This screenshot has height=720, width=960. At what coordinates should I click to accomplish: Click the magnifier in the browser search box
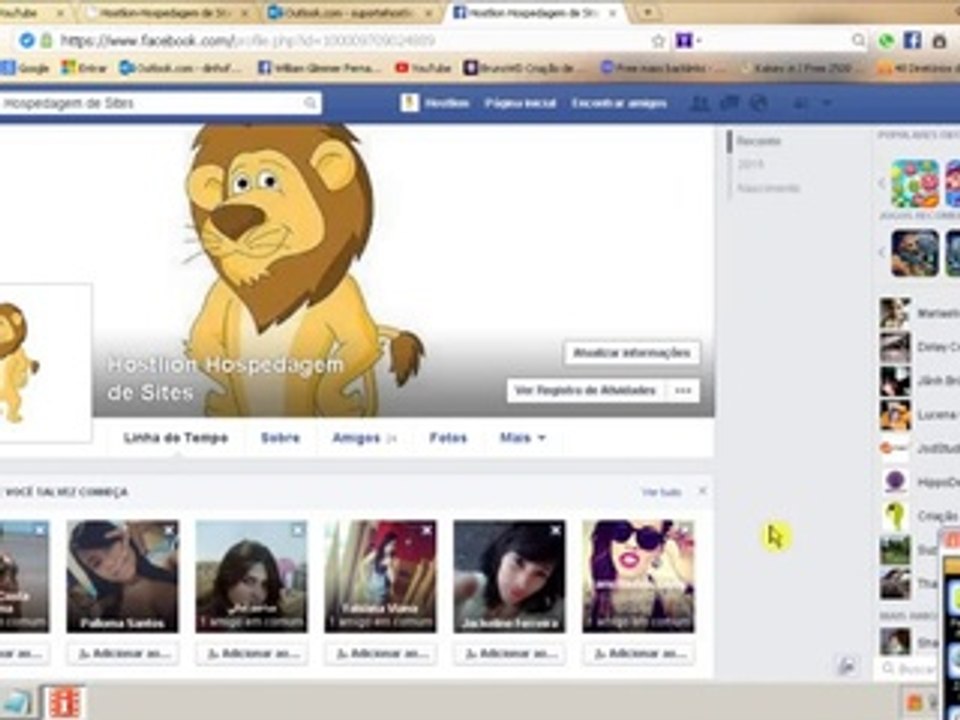click(x=858, y=40)
